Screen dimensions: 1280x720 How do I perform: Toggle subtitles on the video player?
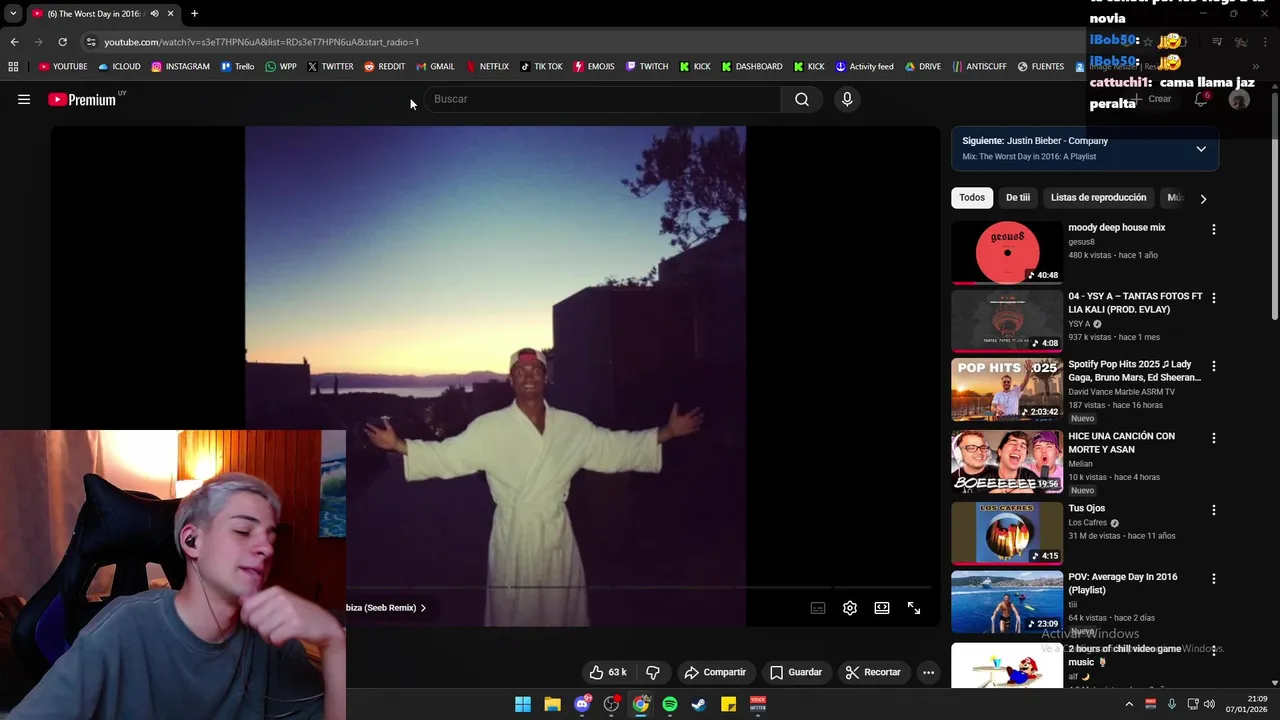(x=818, y=608)
